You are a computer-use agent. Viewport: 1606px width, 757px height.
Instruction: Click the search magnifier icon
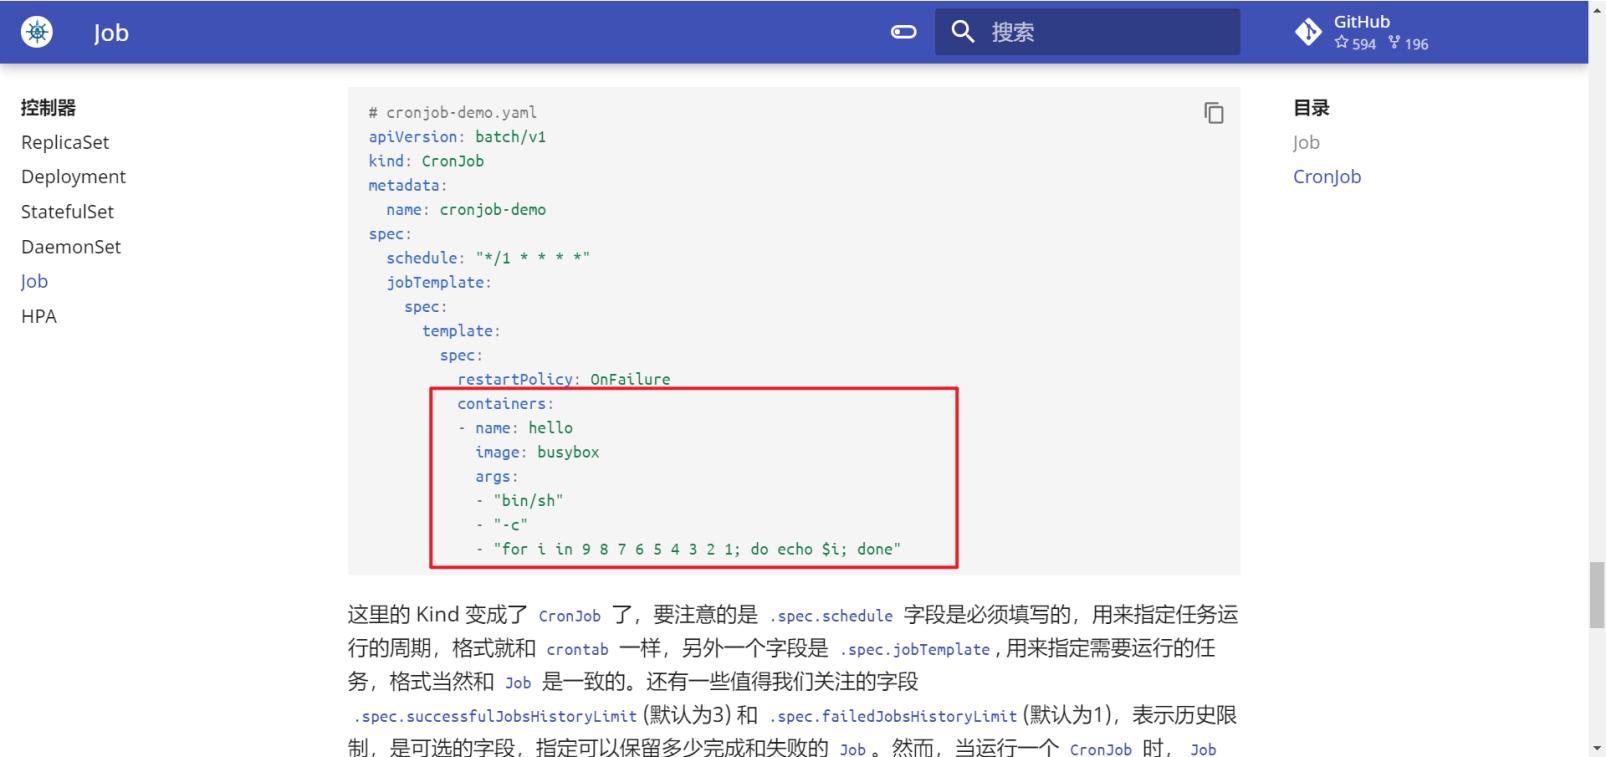click(x=963, y=32)
